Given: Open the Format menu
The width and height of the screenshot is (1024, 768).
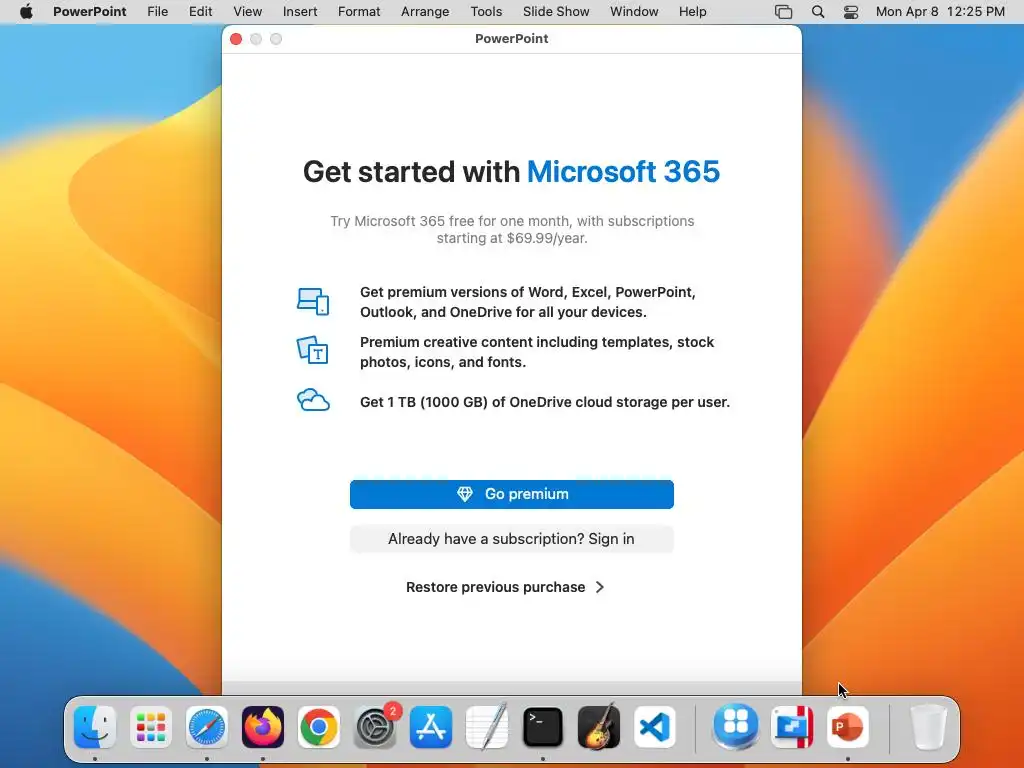Looking at the screenshot, I should (x=359, y=12).
